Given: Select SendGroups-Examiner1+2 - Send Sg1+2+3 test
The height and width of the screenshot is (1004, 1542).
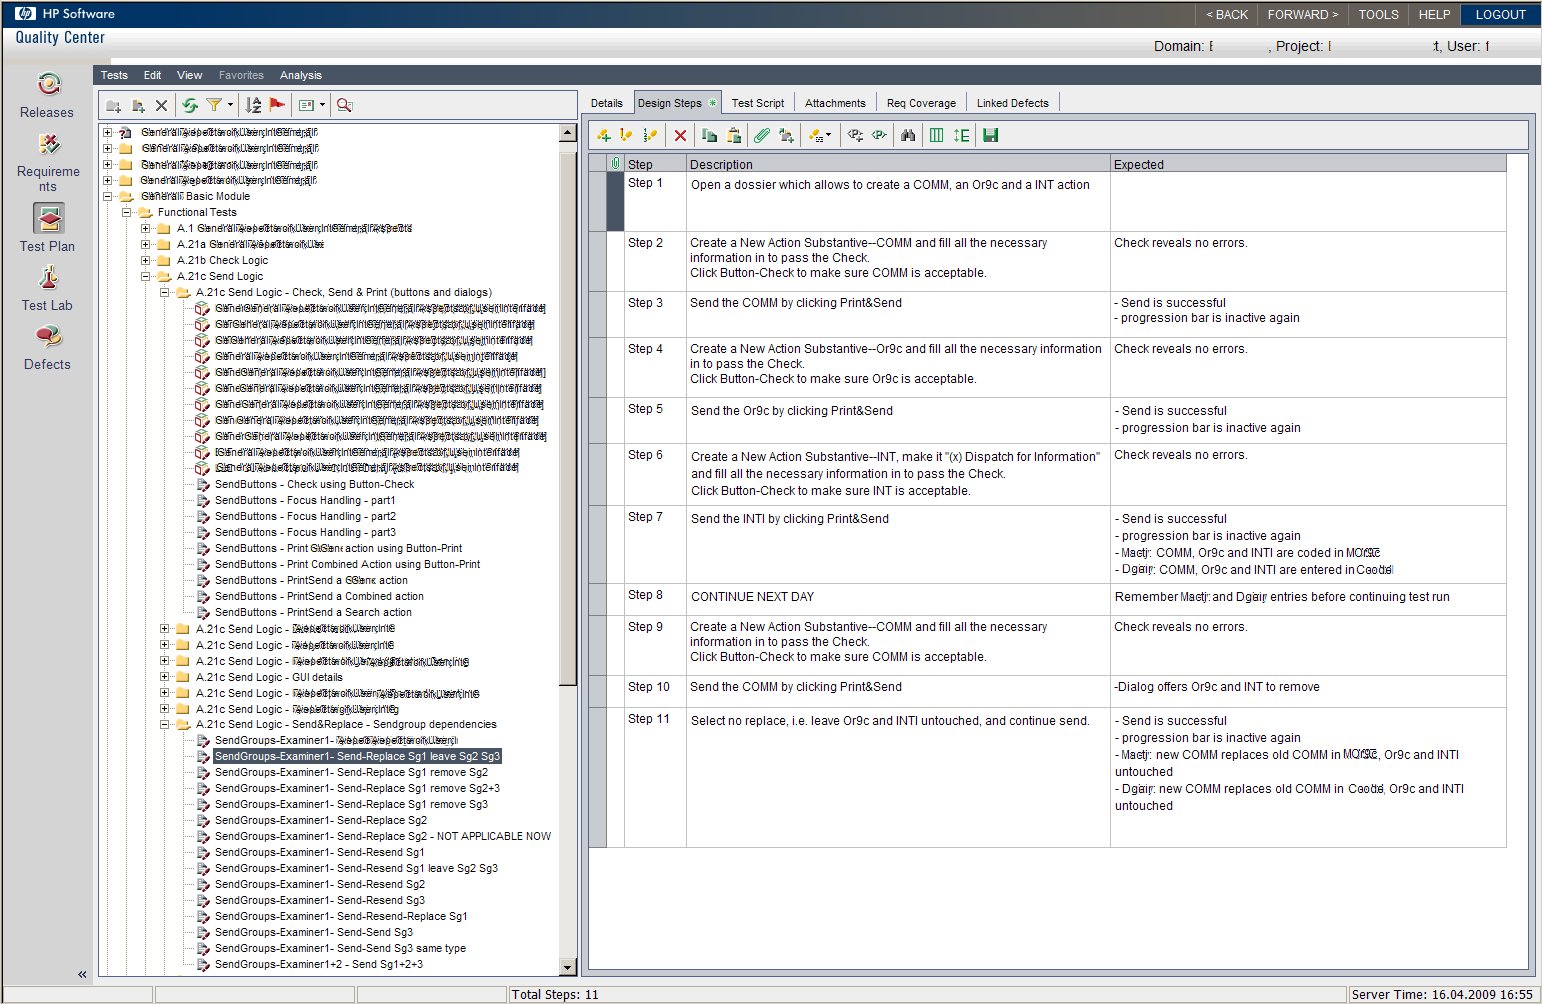Looking at the screenshot, I should pyautogui.click(x=318, y=964).
